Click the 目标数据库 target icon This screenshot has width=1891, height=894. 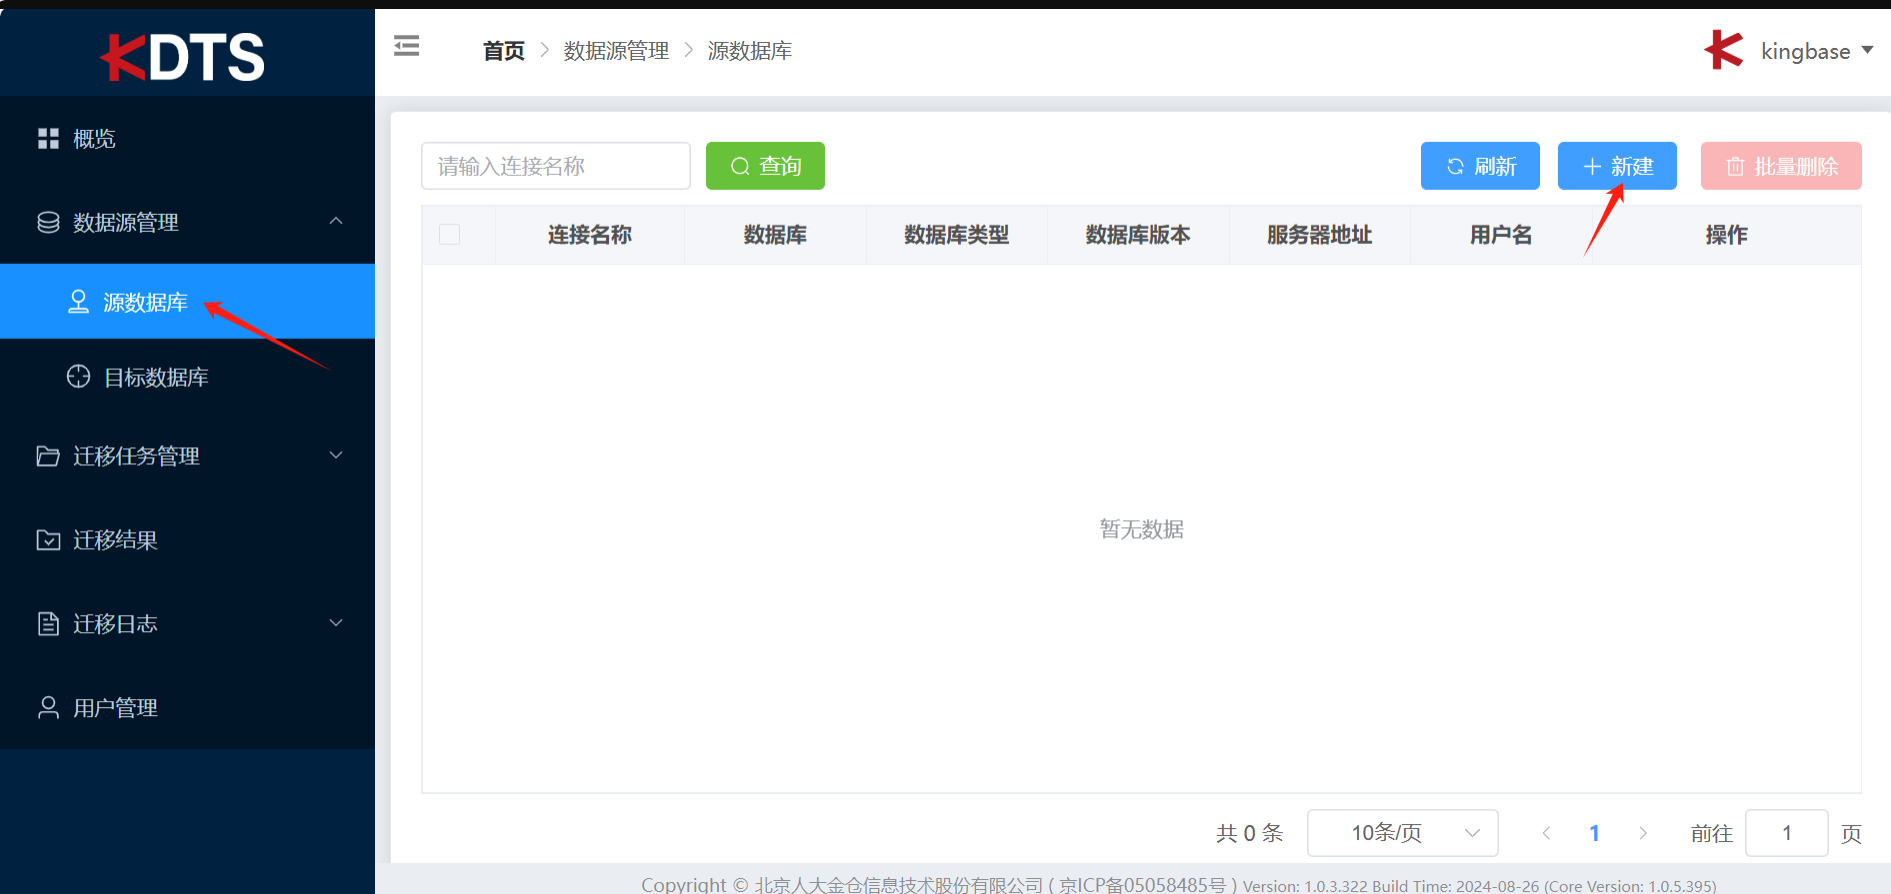(78, 377)
